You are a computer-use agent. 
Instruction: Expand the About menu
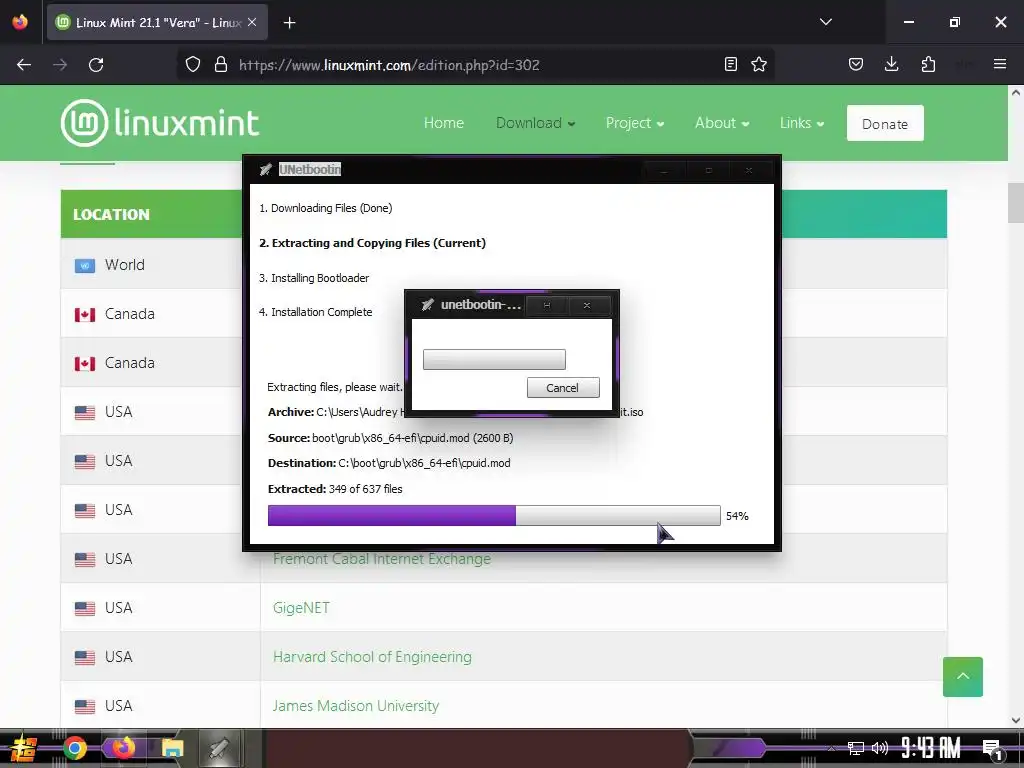click(722, 123)
